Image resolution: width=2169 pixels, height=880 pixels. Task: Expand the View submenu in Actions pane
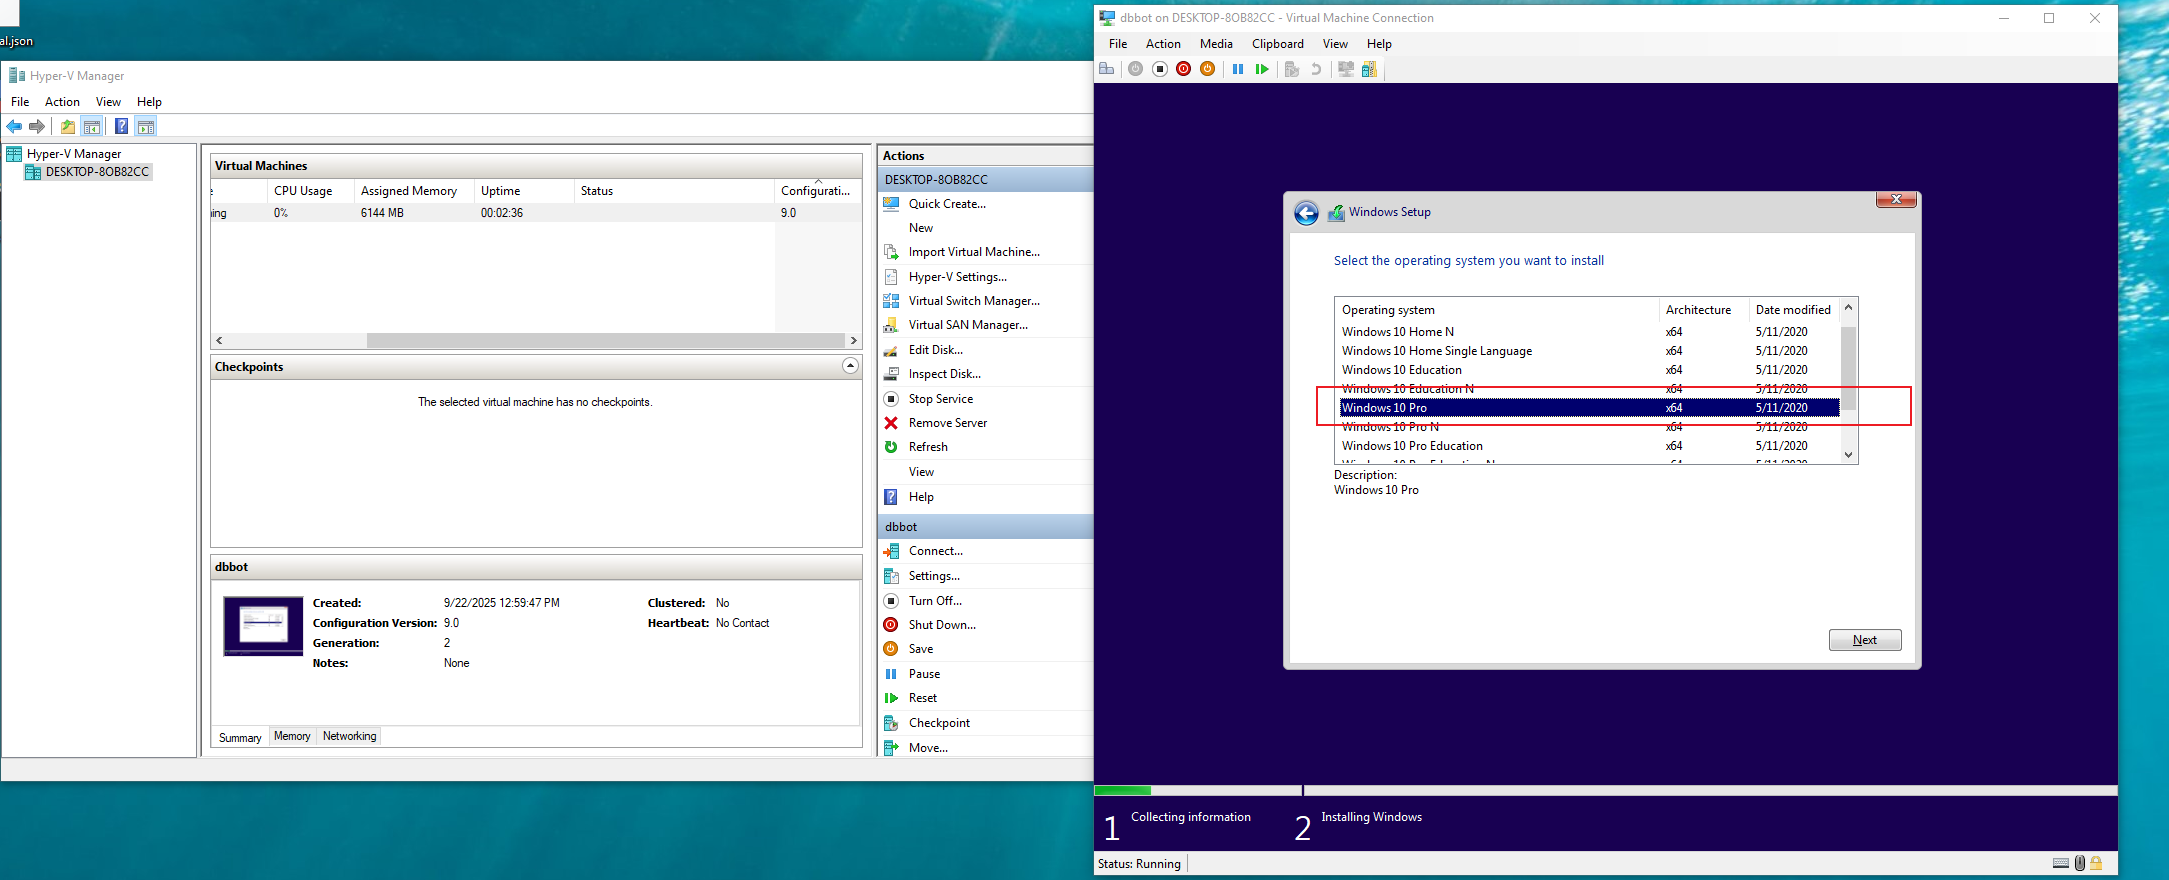point(921,472)
